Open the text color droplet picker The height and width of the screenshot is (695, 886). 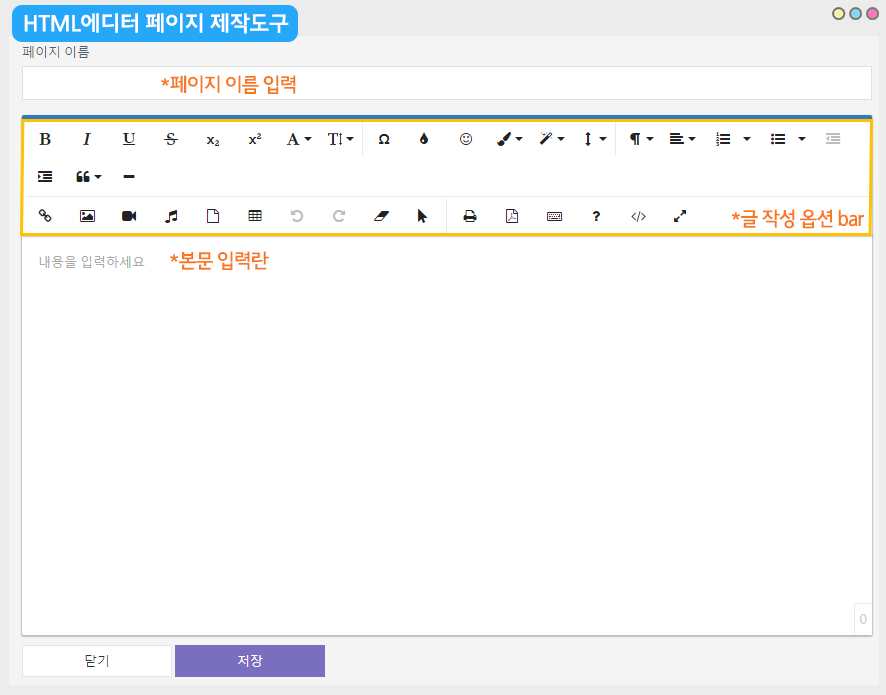pos(424,139)
